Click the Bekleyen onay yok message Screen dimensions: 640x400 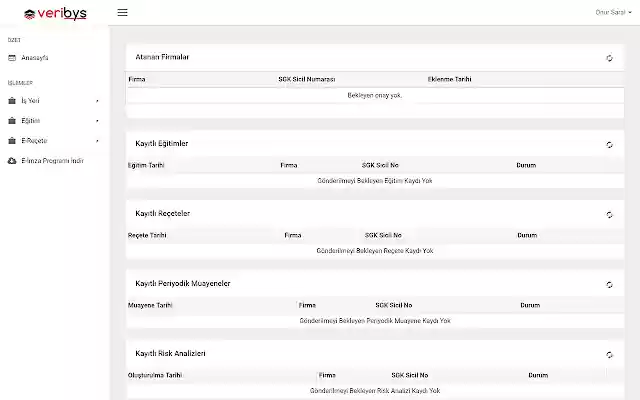(375, 96)
